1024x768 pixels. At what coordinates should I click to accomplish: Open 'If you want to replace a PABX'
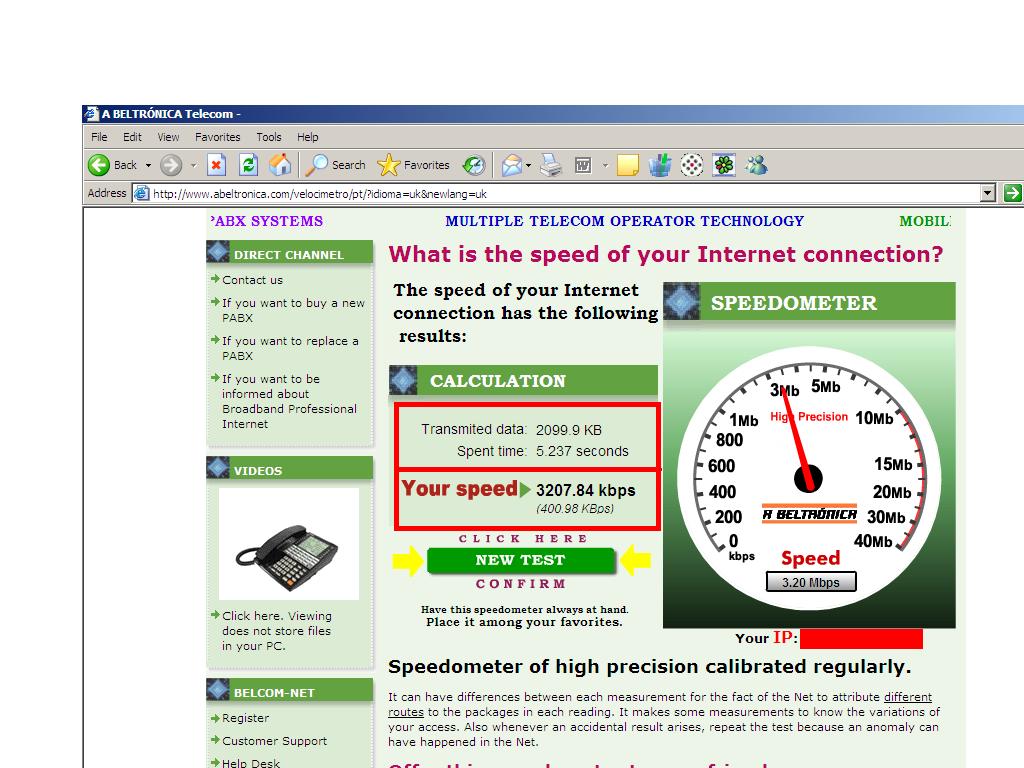point(290,348)
